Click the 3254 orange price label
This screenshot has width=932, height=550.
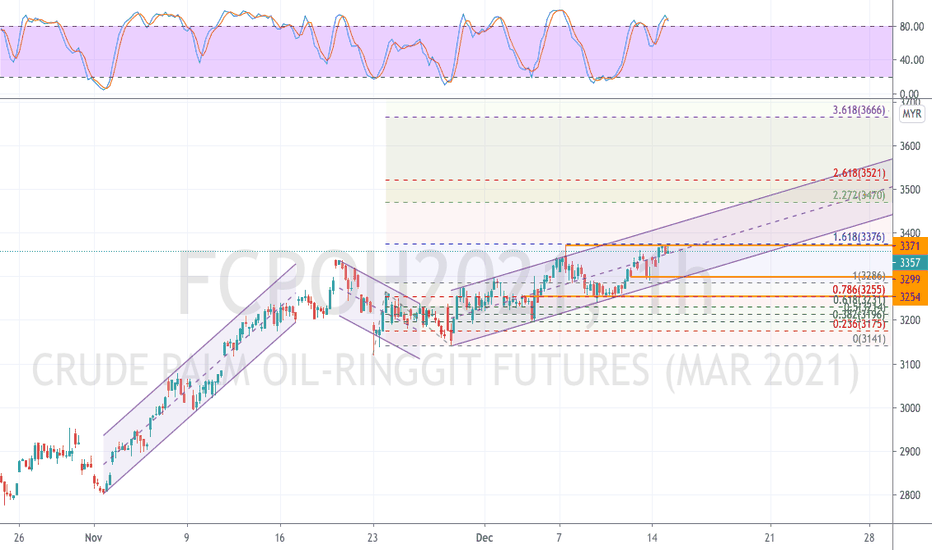[910, 297]
